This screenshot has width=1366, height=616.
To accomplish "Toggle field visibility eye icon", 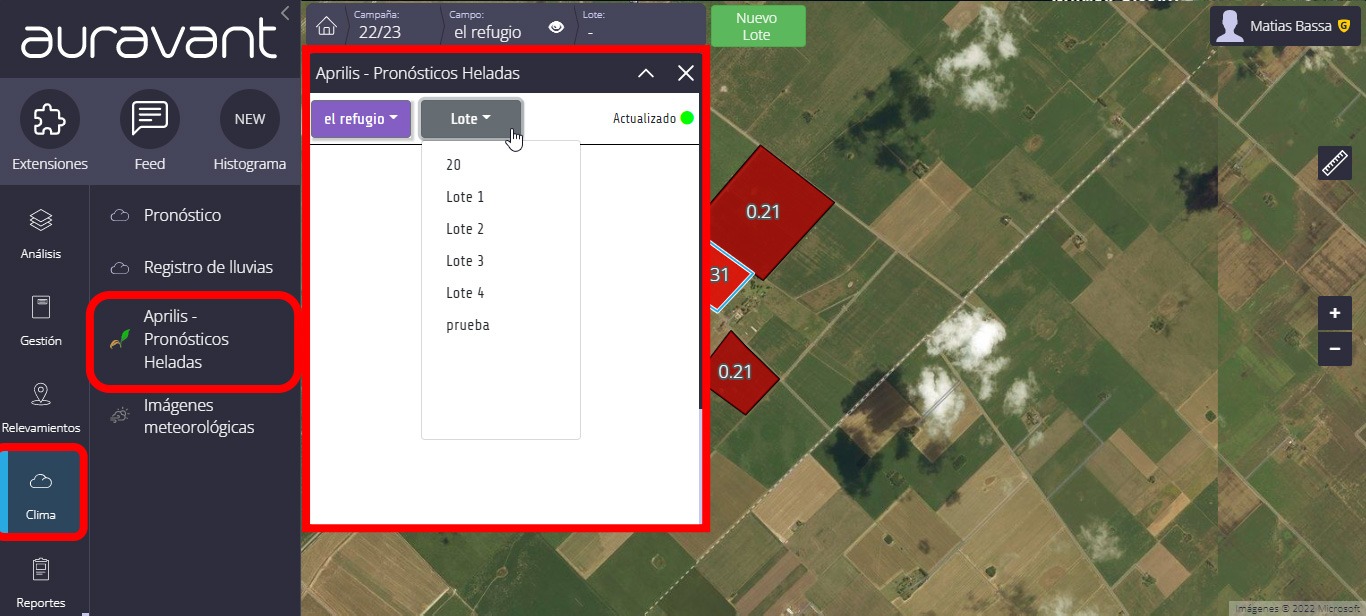I will 556,27.
